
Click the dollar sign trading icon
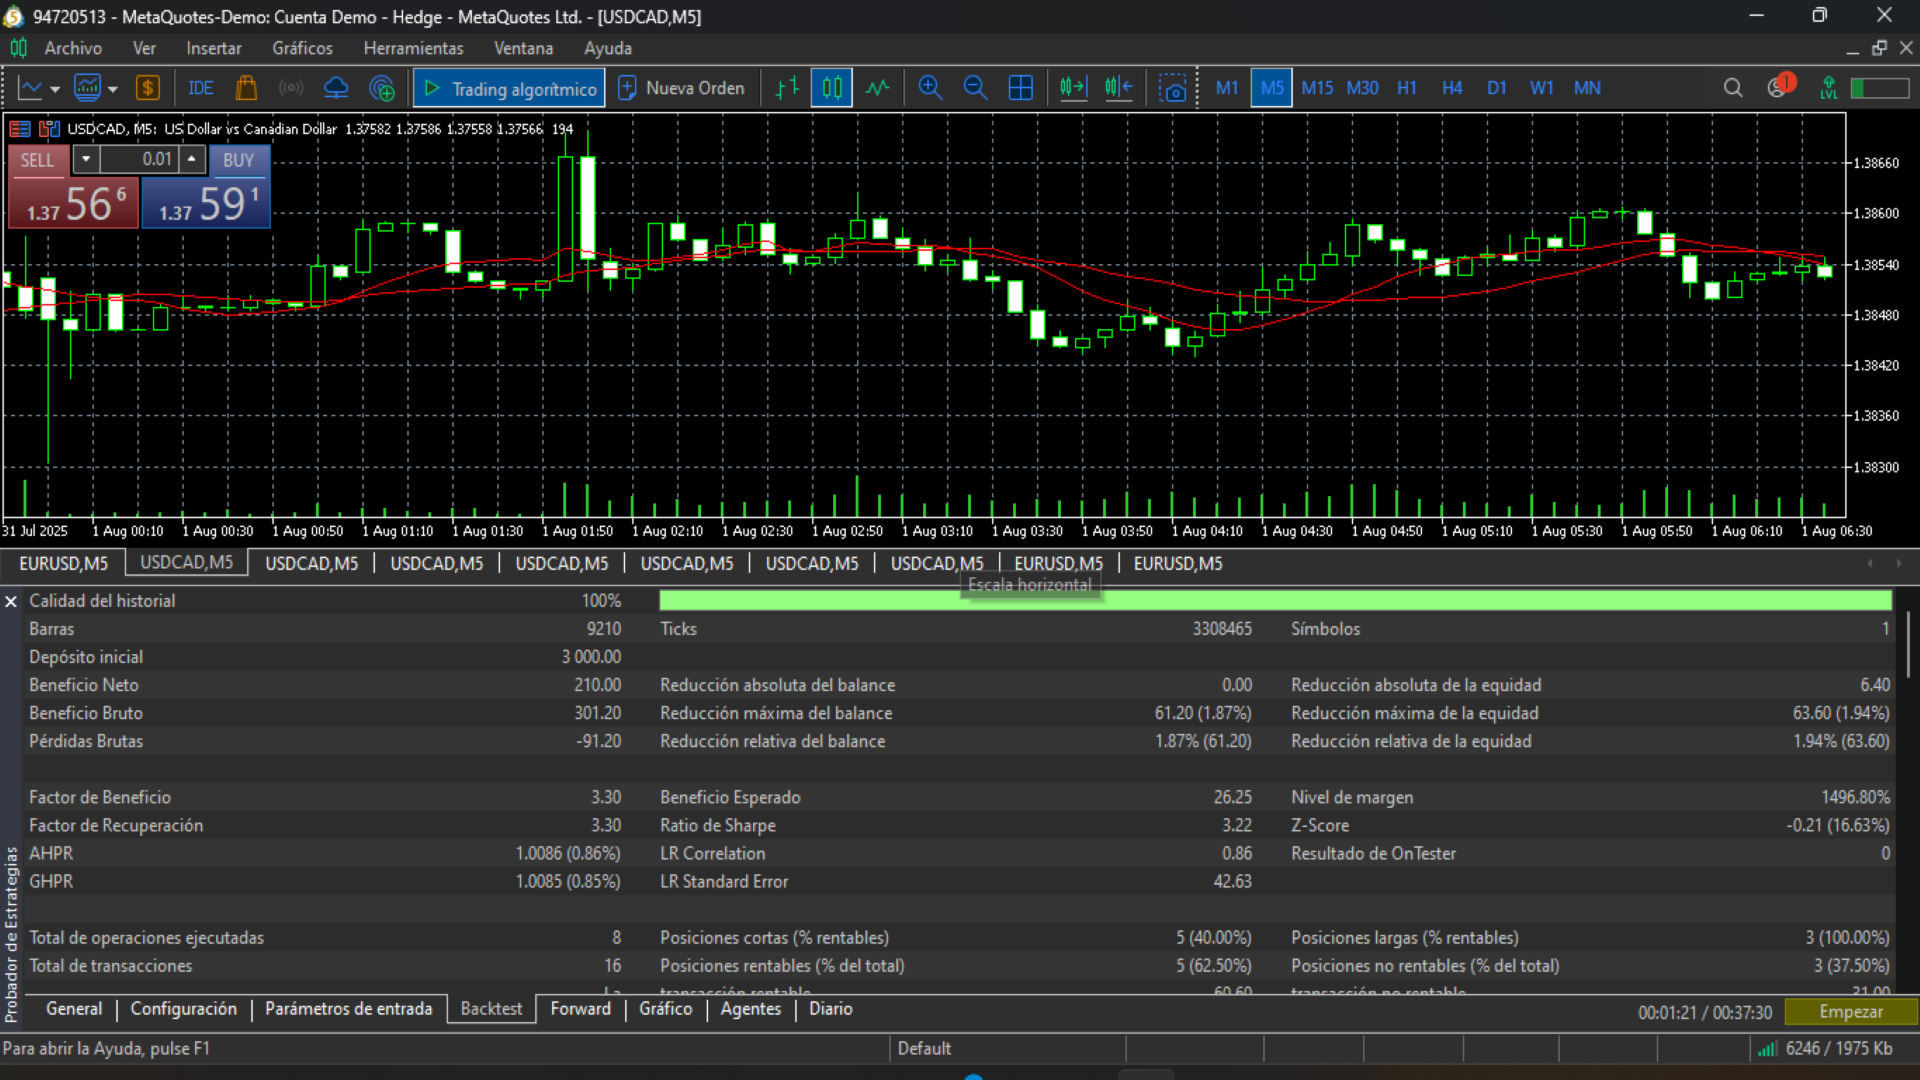pyautogui.click(x=148, y=88)
